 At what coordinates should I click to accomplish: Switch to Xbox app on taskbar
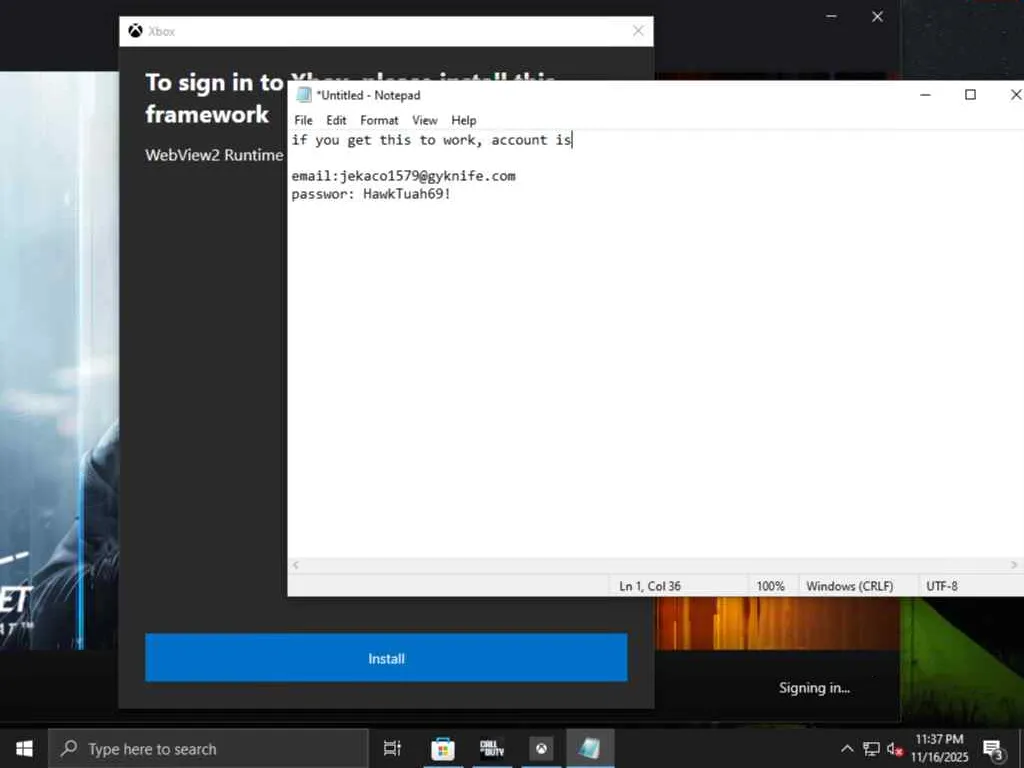(x=541, y=748)
